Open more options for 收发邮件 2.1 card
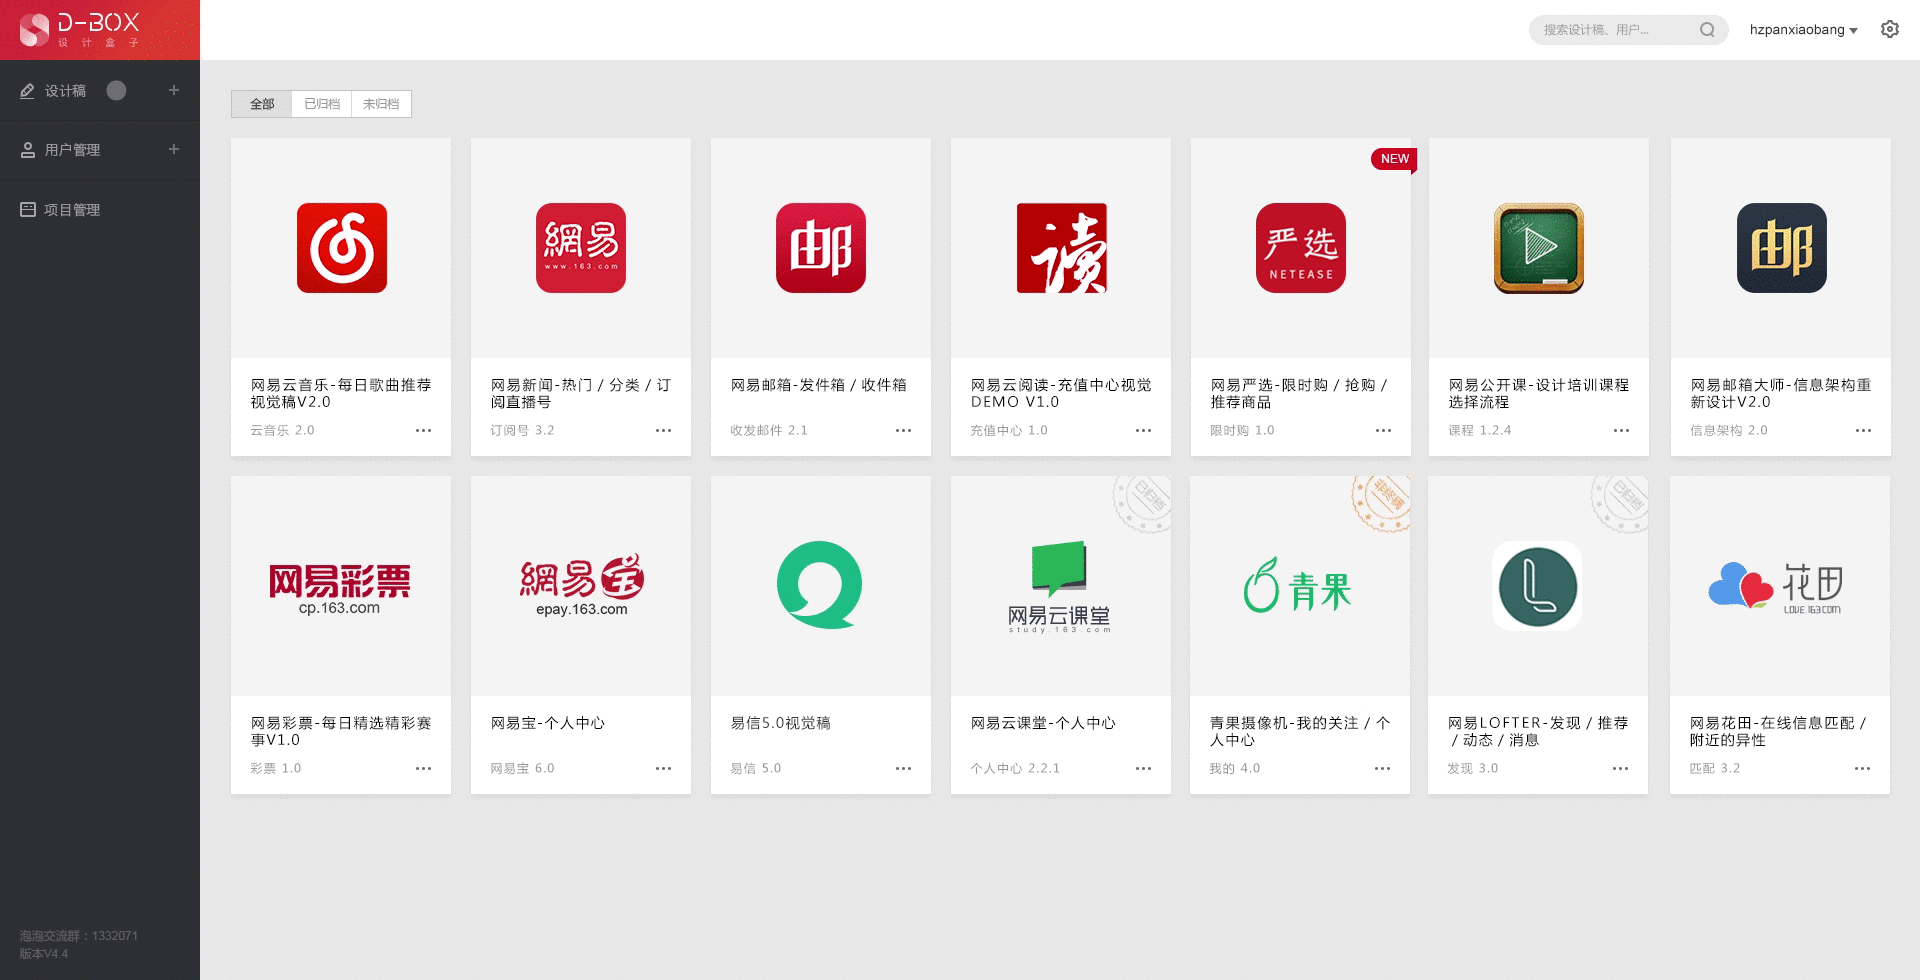Viewport: 1920px width, 980px height. coord(904,431)
